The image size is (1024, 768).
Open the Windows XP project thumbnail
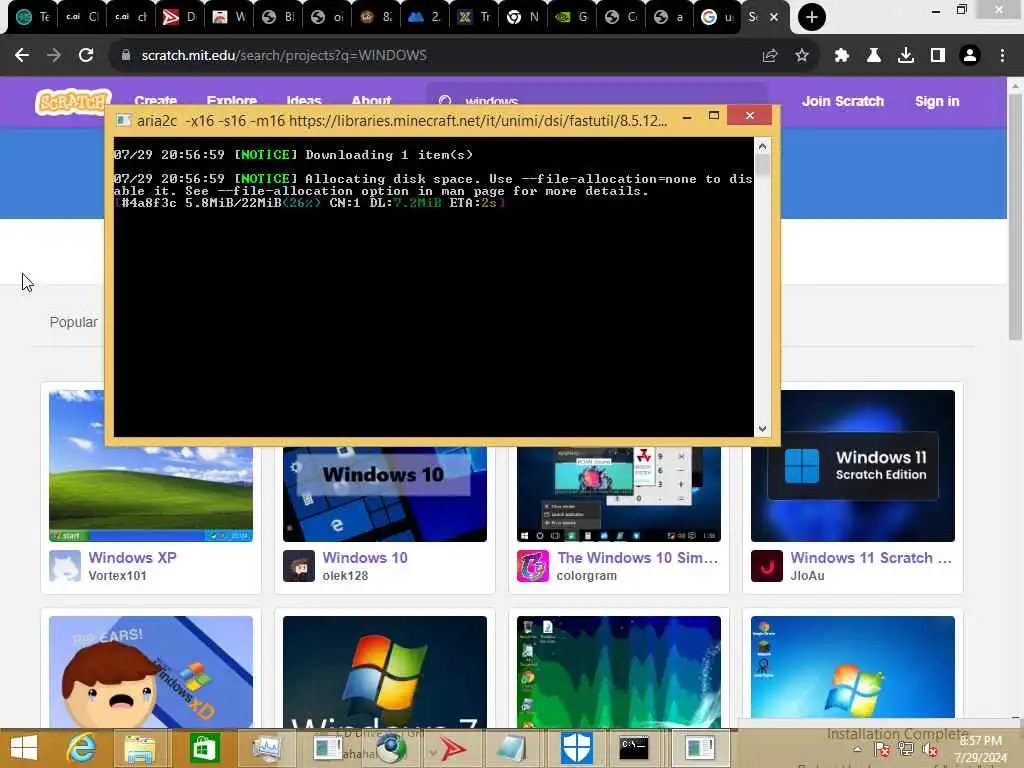coord(151,494)
